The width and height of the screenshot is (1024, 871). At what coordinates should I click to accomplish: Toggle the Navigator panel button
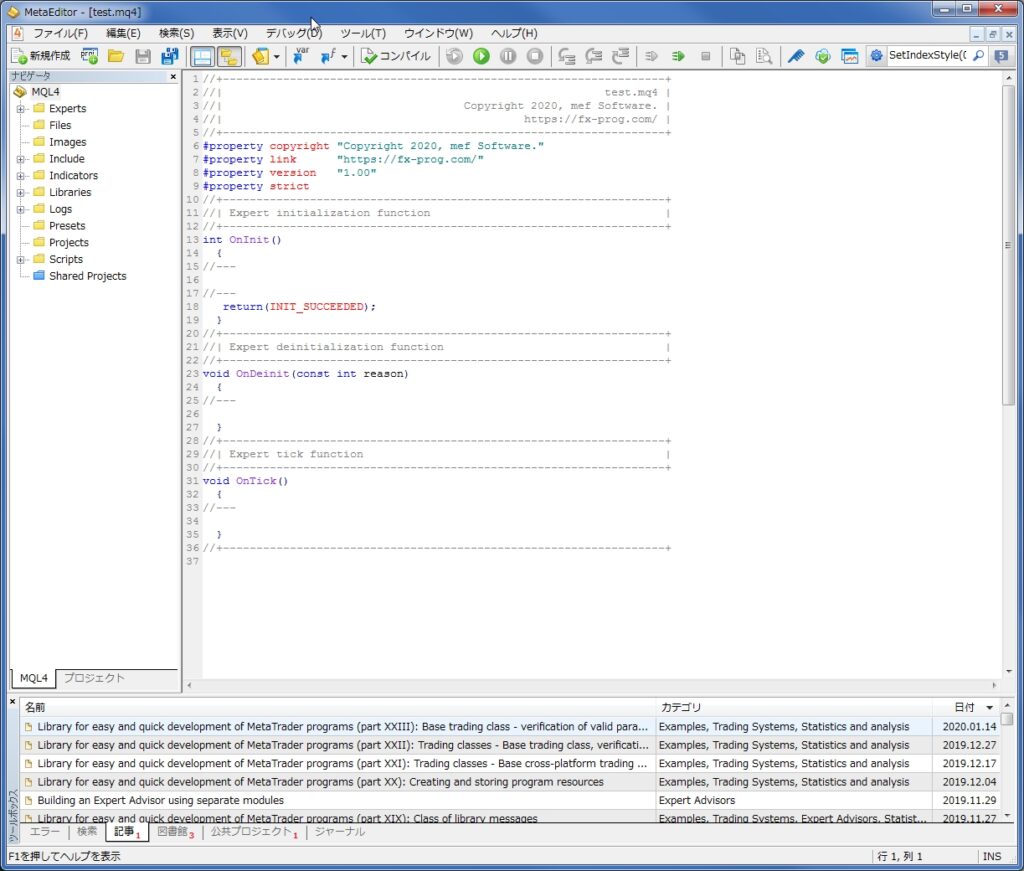point(229,56)
